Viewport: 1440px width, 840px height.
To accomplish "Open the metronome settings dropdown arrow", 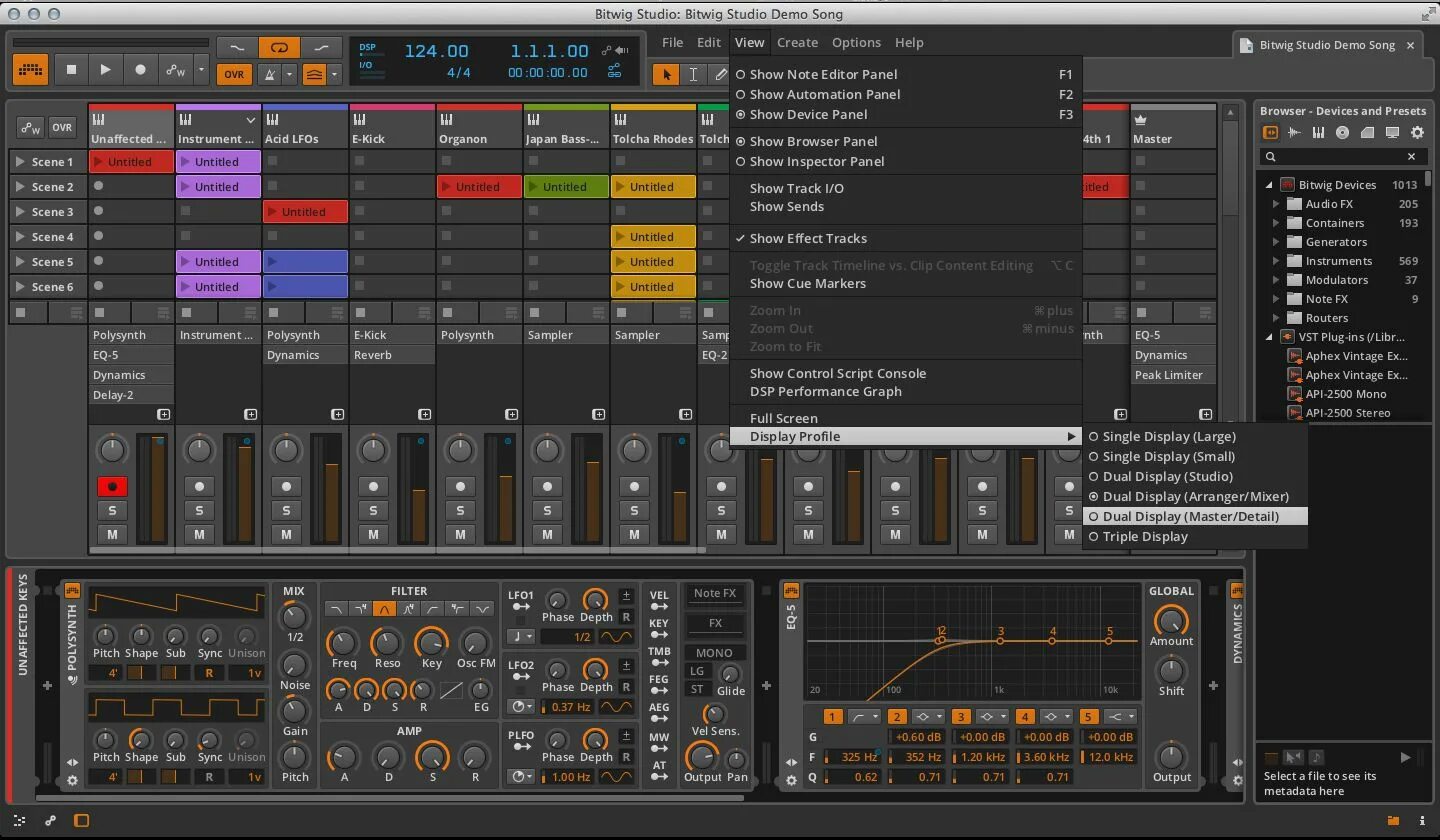I will tap(289, 74).
